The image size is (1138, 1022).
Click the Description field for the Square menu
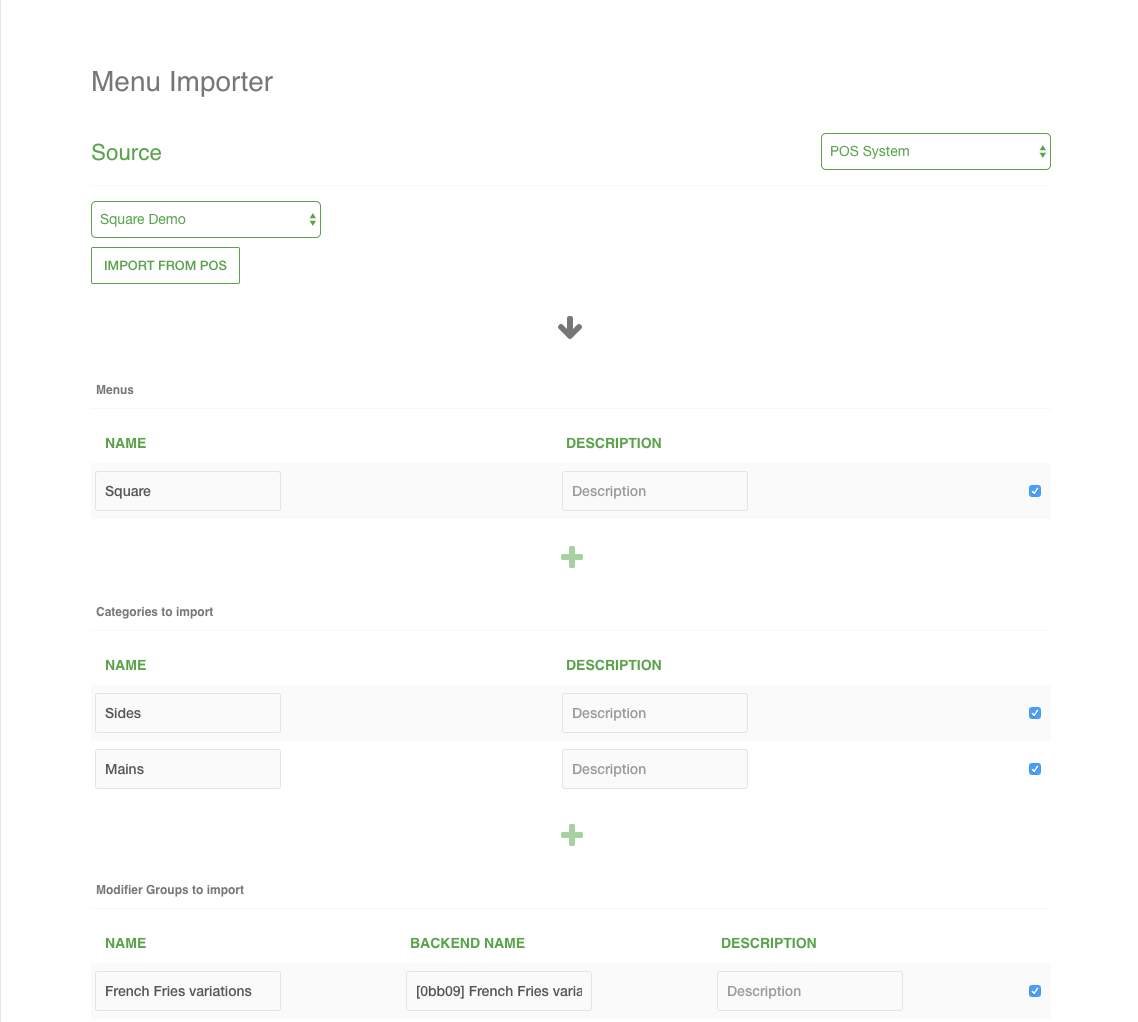[654, 491]
